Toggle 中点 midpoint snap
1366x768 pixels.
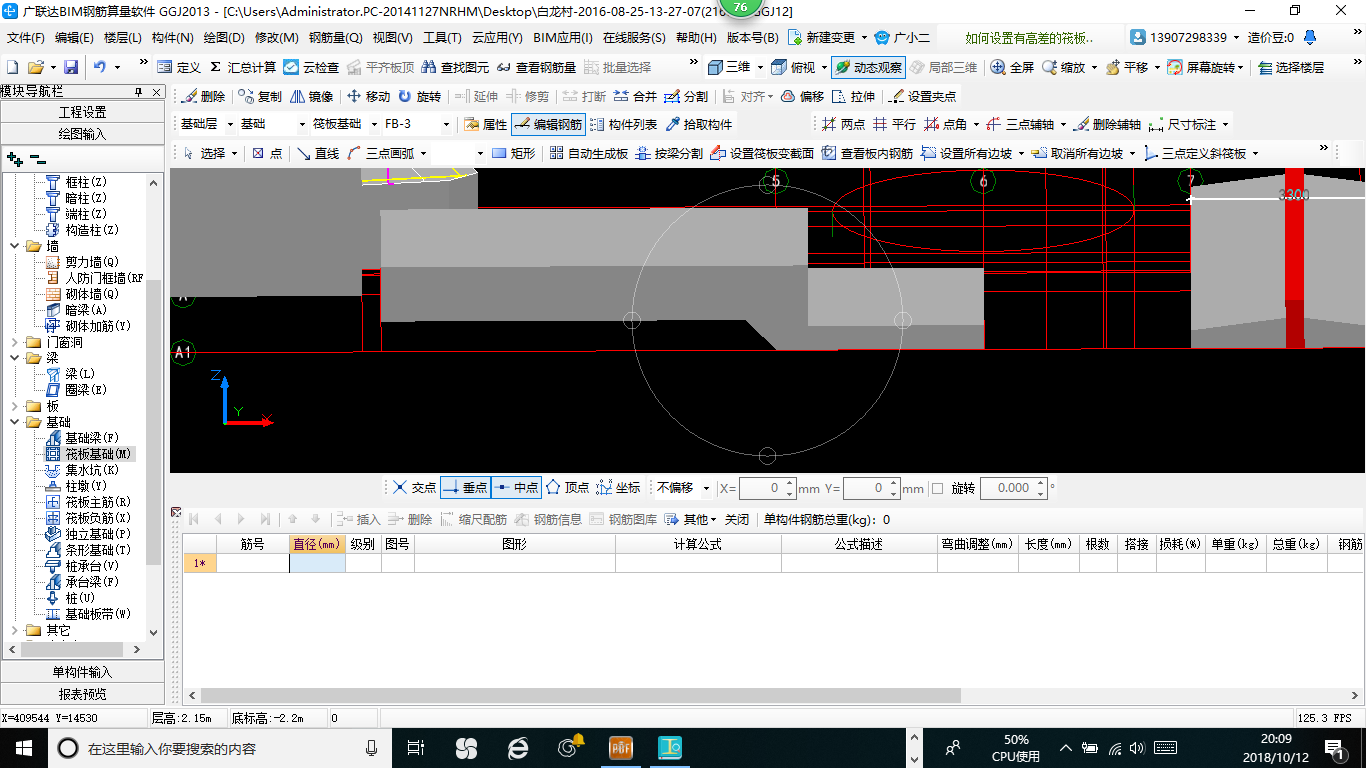click(x=516, y=488)
